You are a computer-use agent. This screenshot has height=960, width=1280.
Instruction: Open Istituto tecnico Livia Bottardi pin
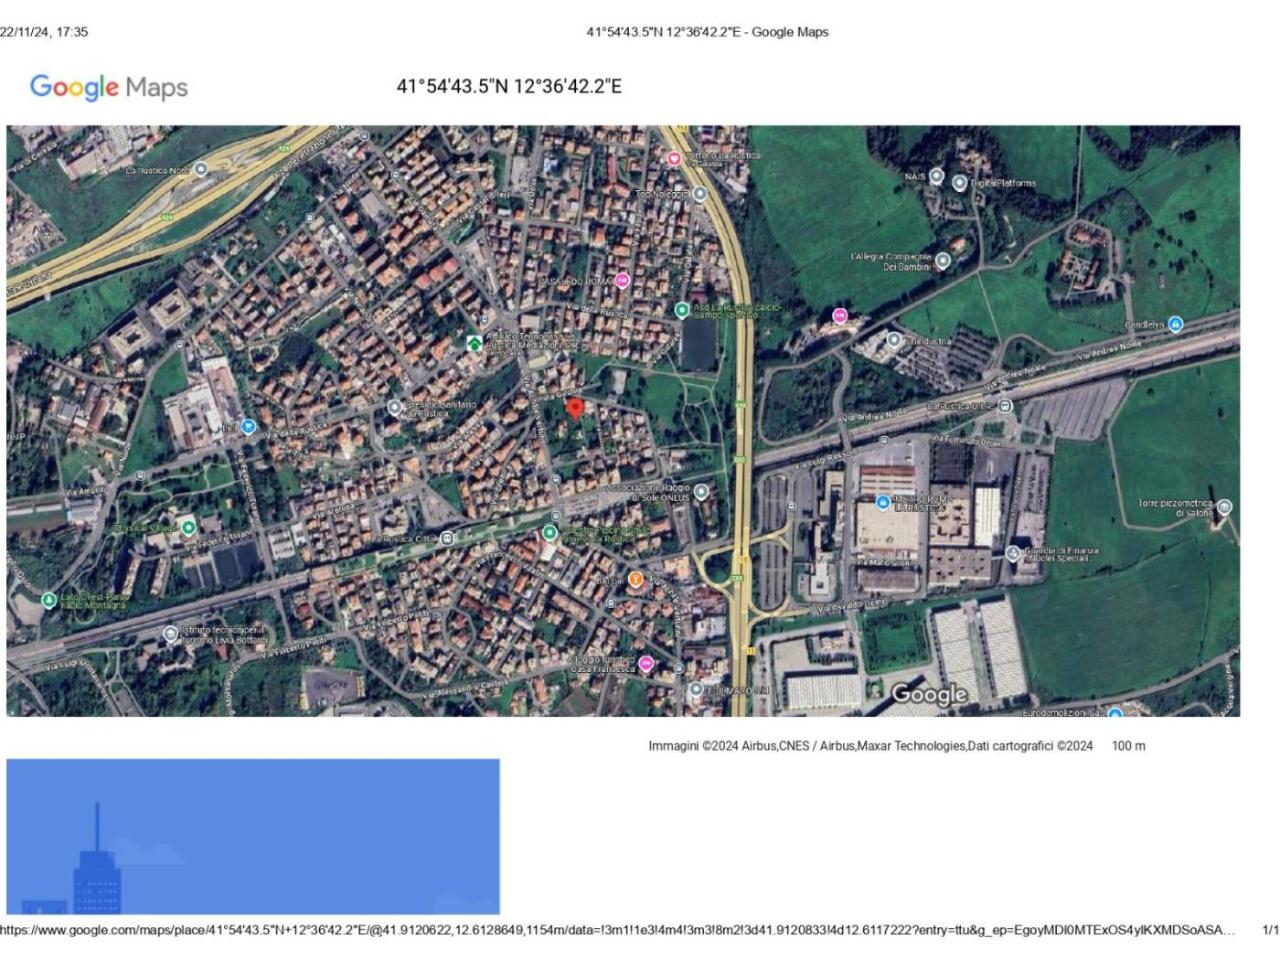tap(170, 634)
